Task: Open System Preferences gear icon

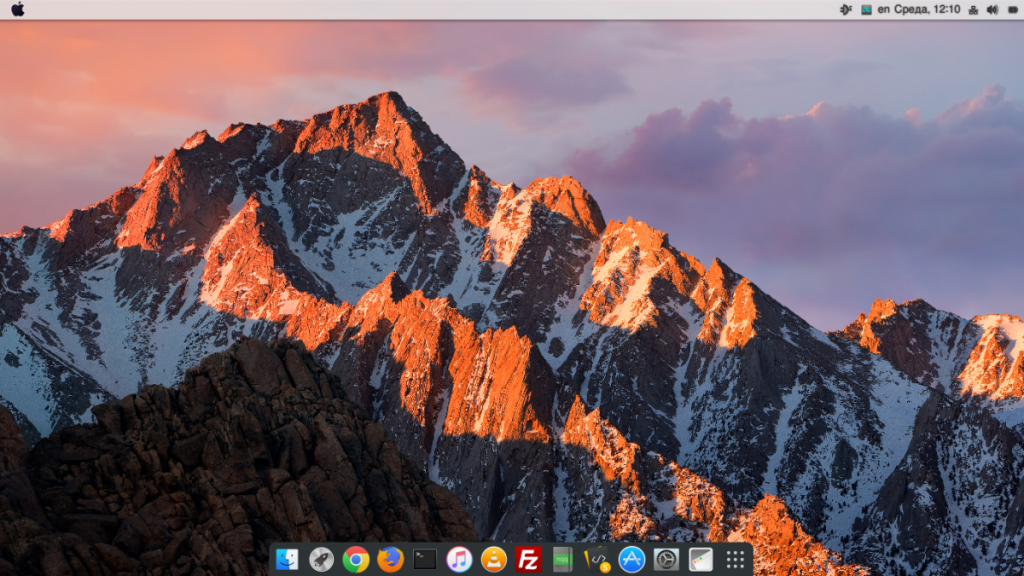Action: pos(666,560)
